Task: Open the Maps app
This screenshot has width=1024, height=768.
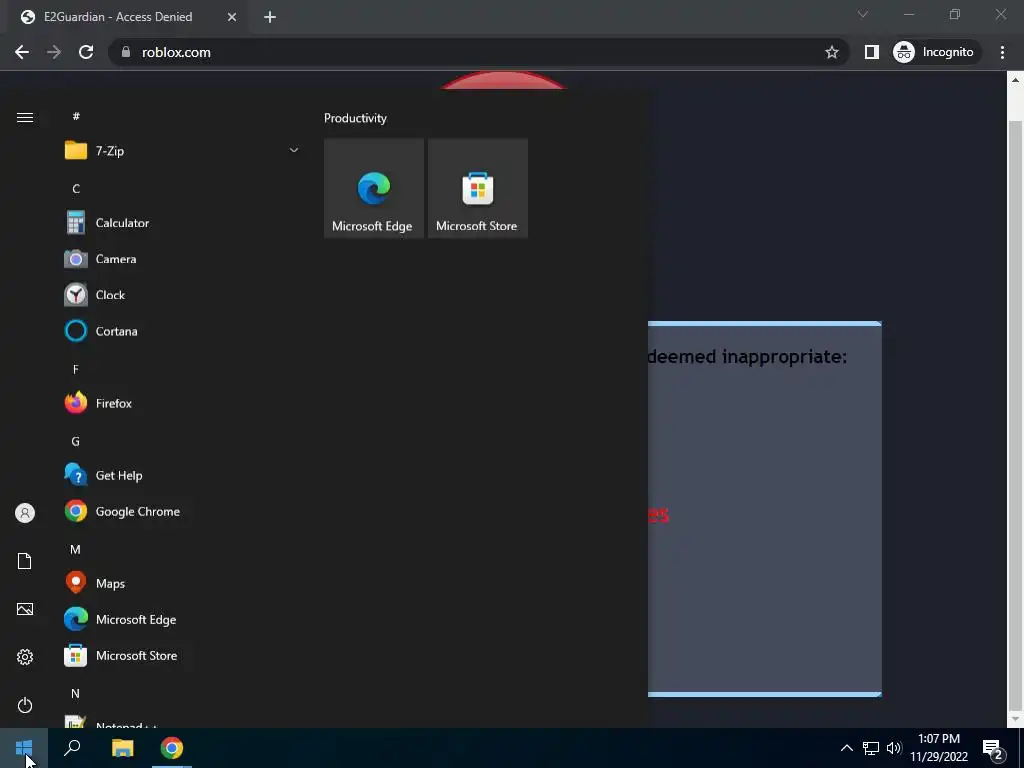Action: pyautogui.click(x=182, y=583)
